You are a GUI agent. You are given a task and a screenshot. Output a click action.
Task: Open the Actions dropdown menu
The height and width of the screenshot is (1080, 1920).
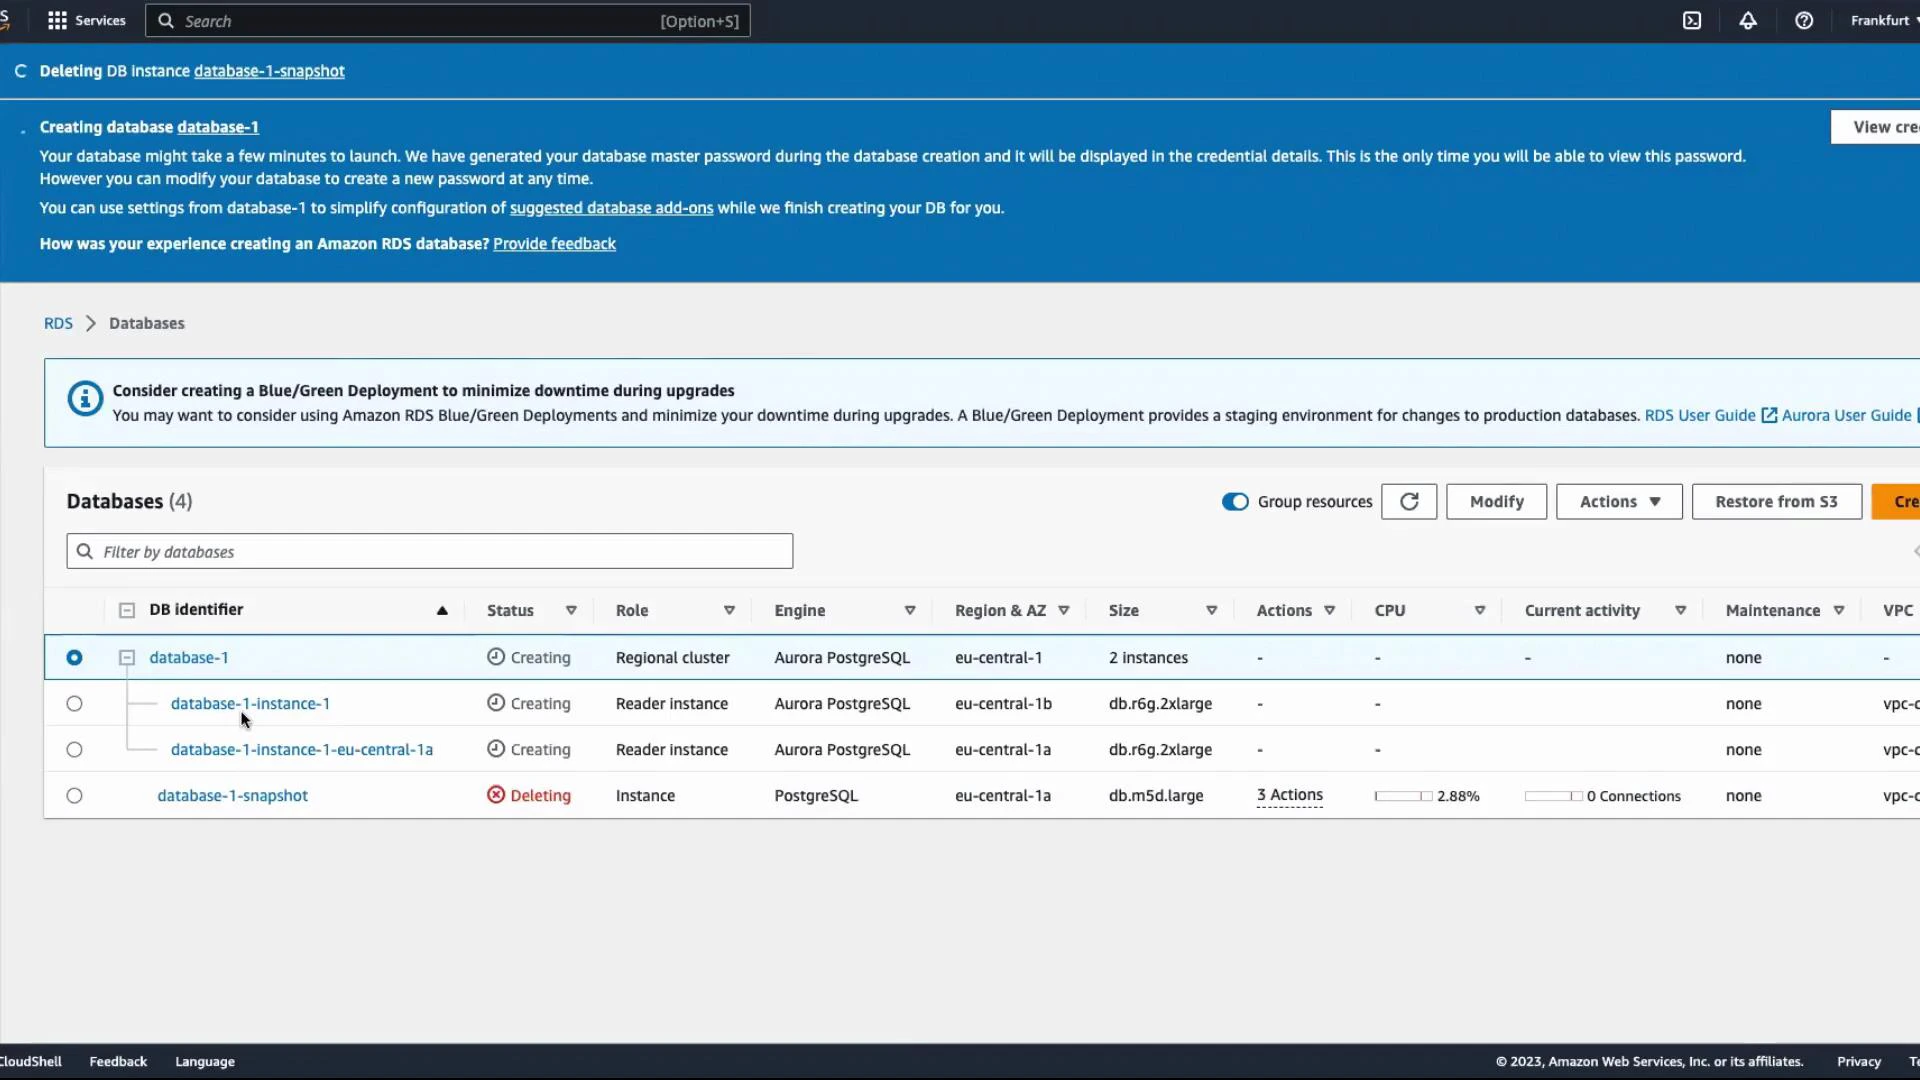coord(1618,501)
